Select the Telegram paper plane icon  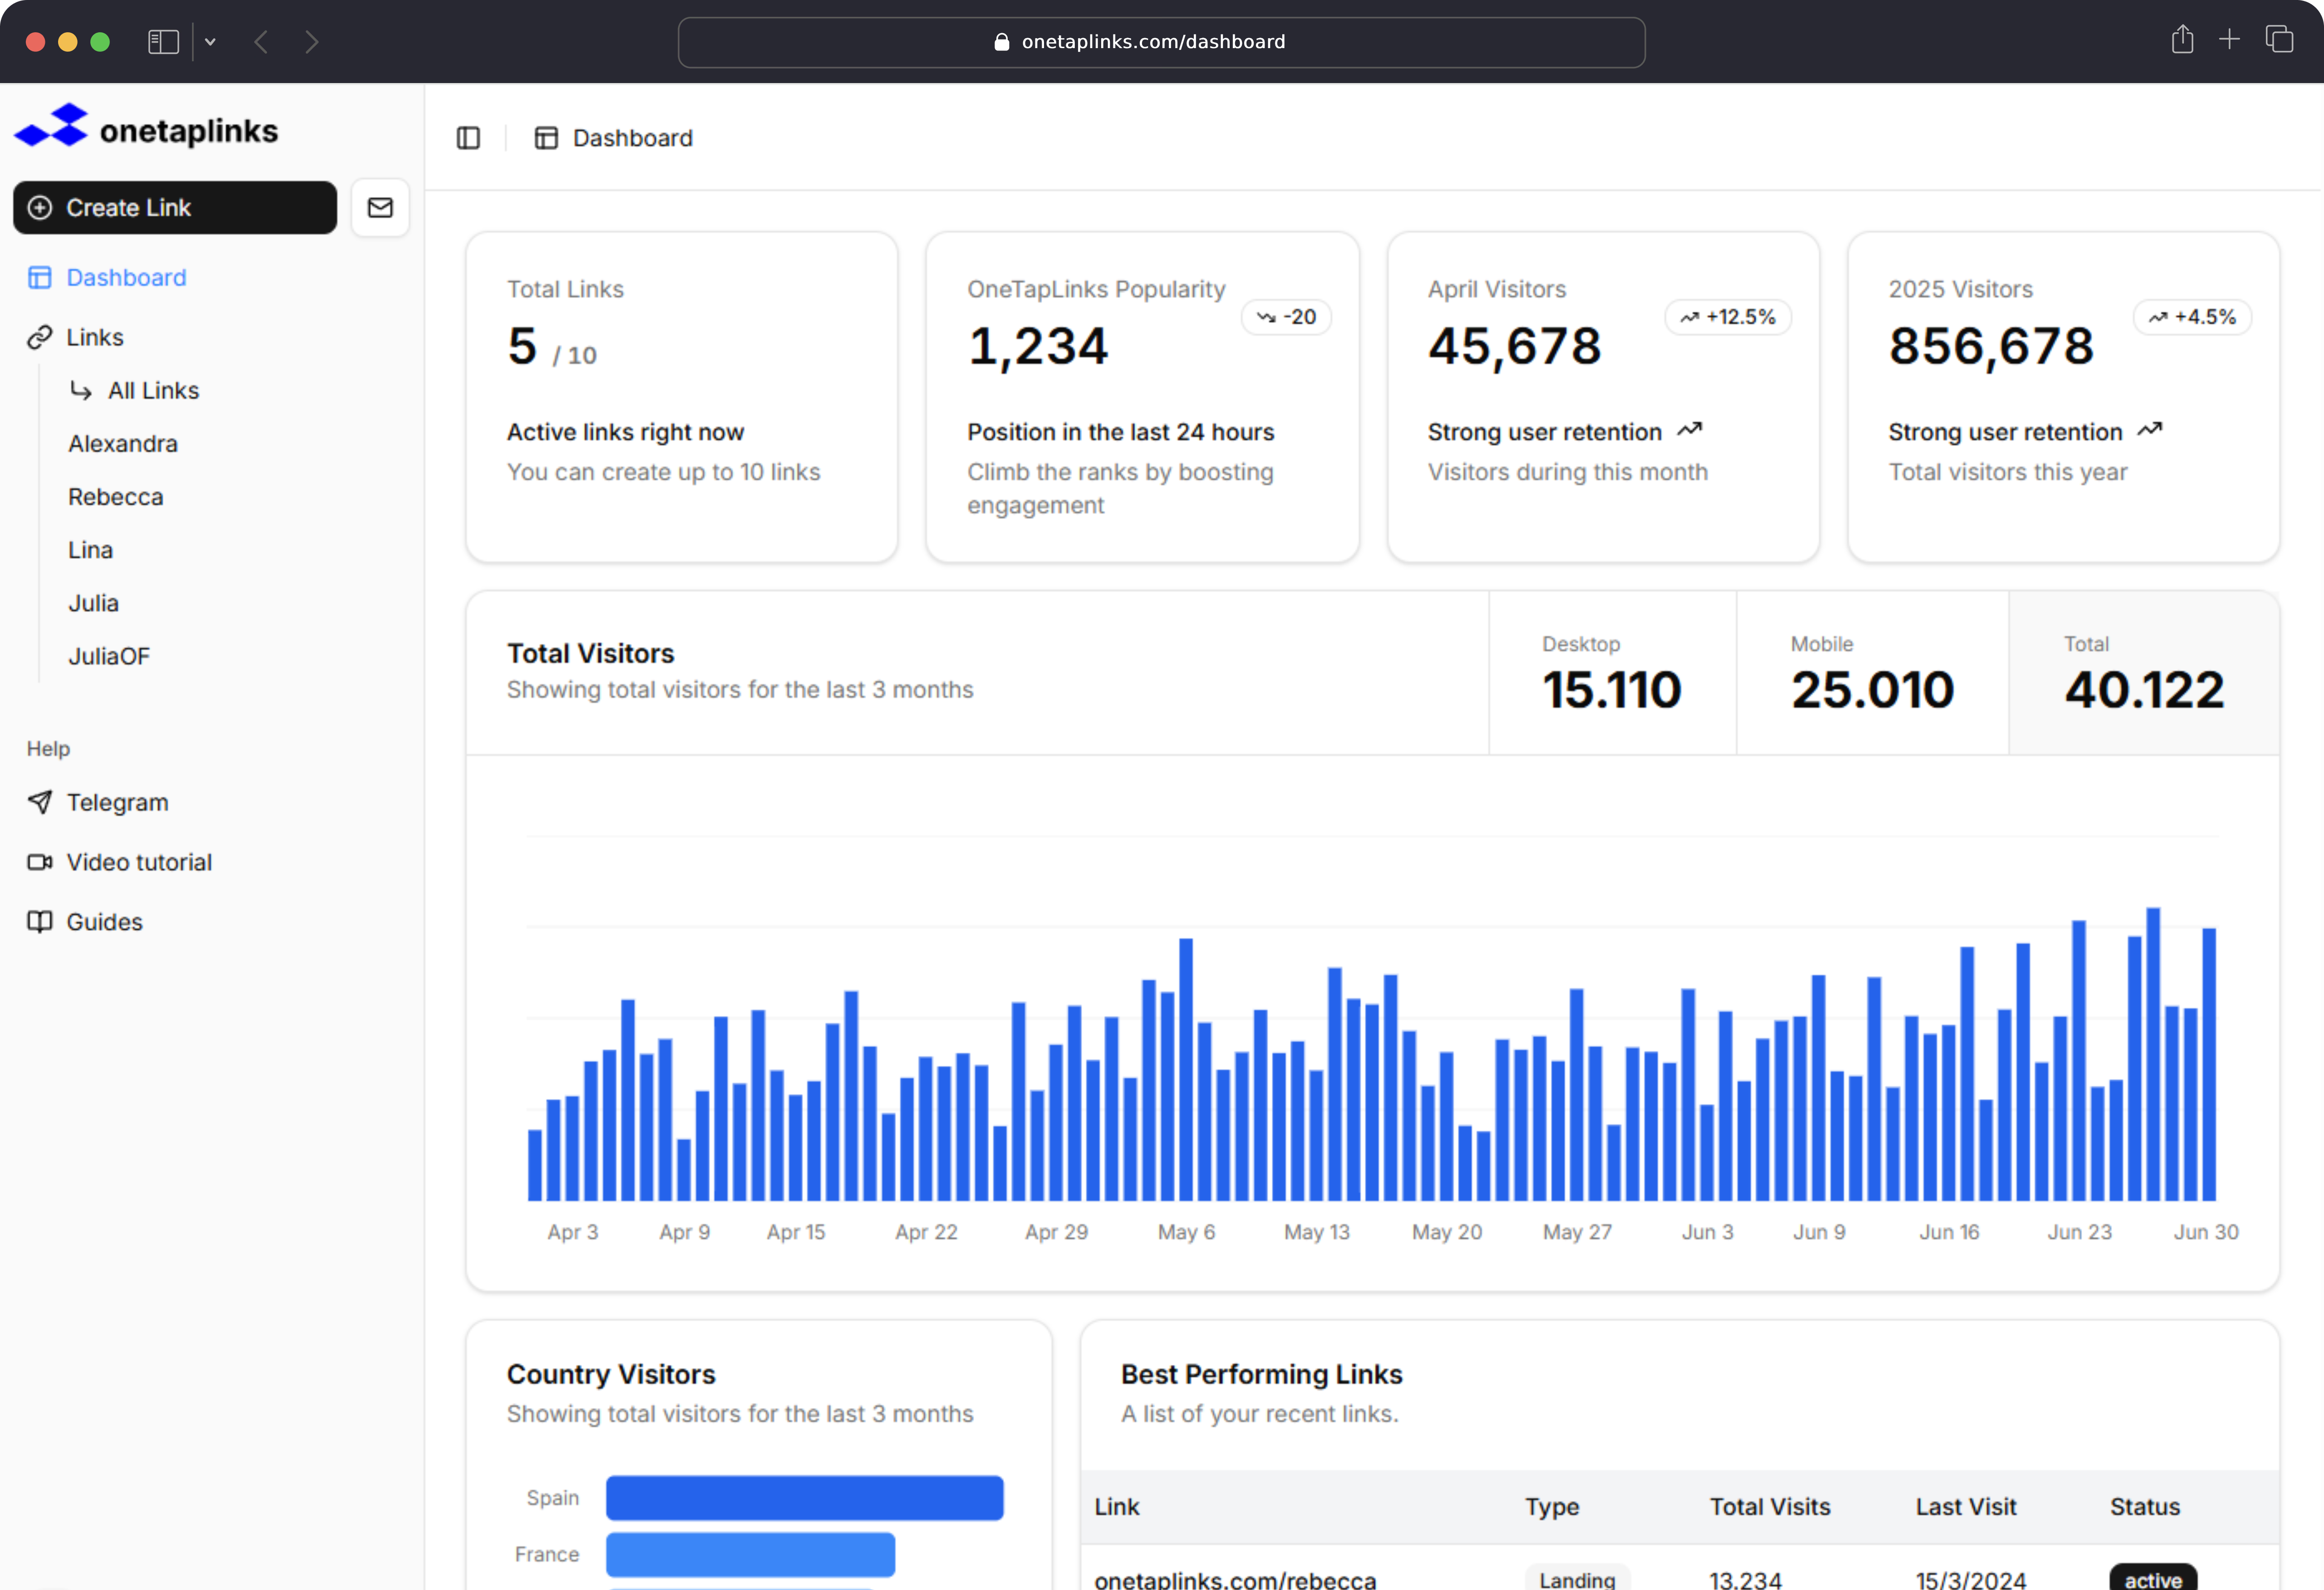[39, 802]
